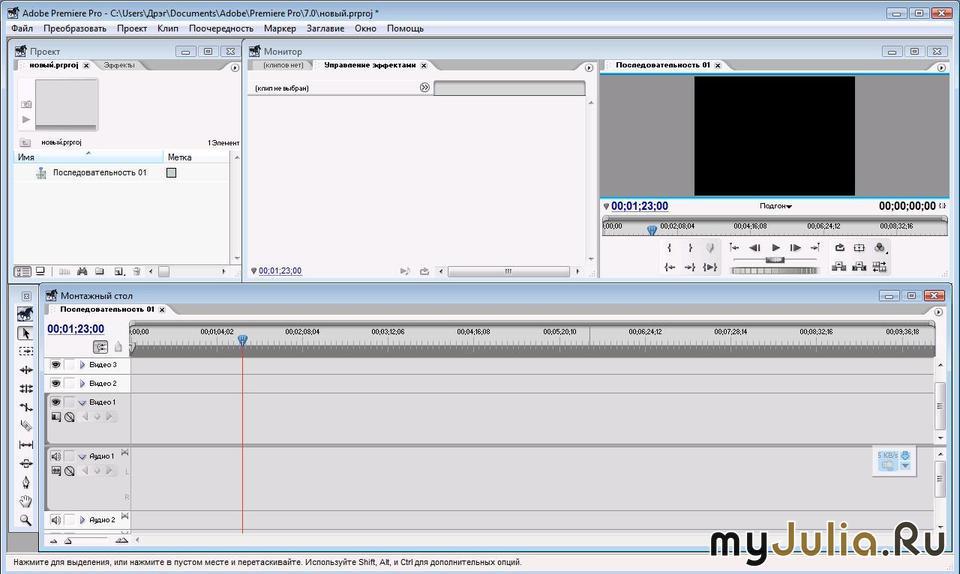Step back one frame in program monitor
This screenshot has width=960, height=574.
point(755,248)
